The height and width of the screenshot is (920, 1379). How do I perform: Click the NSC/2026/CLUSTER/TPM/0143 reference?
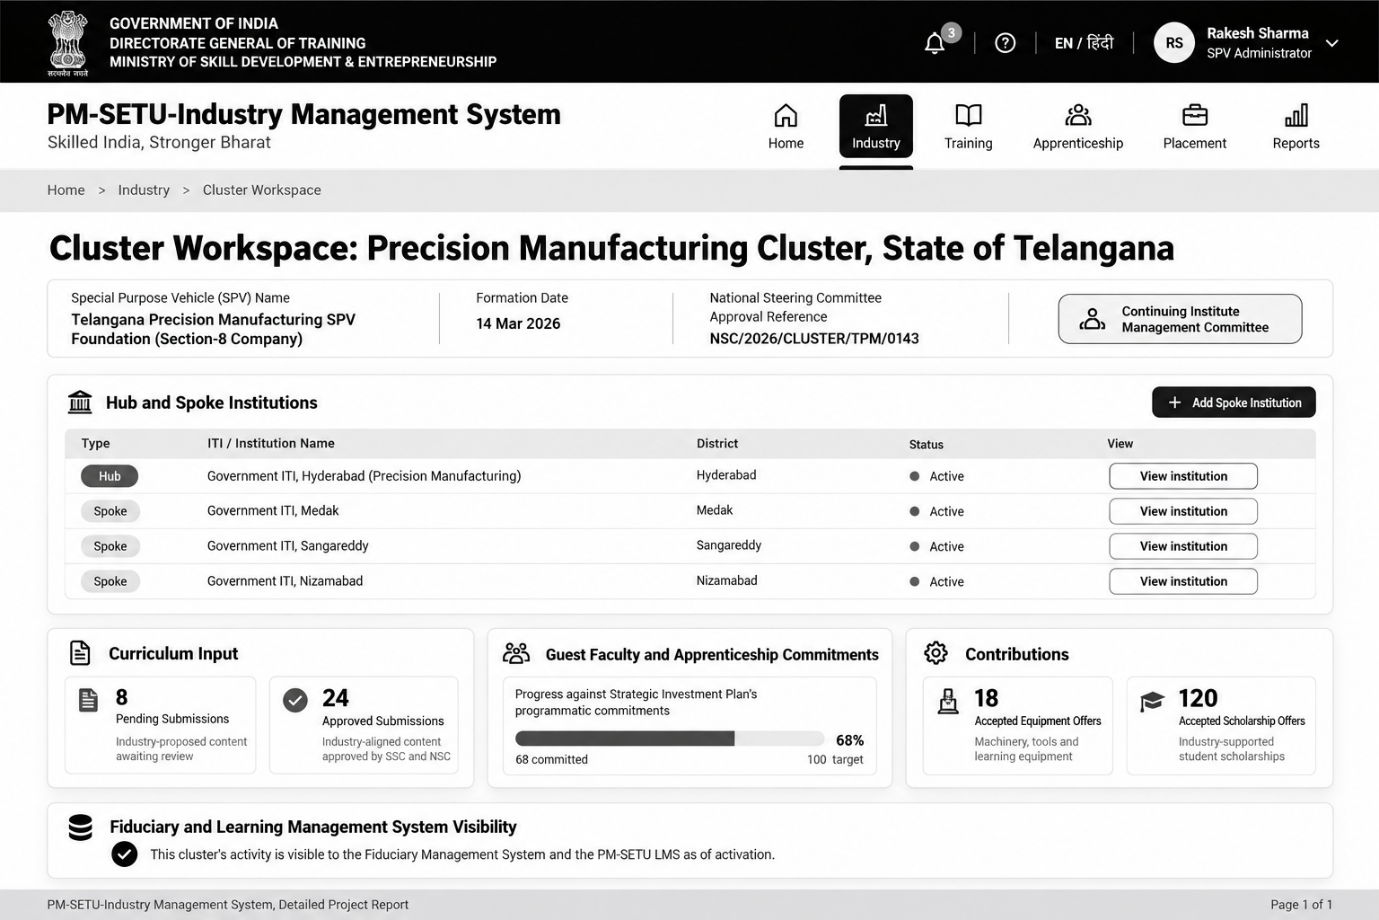point(814,338)
